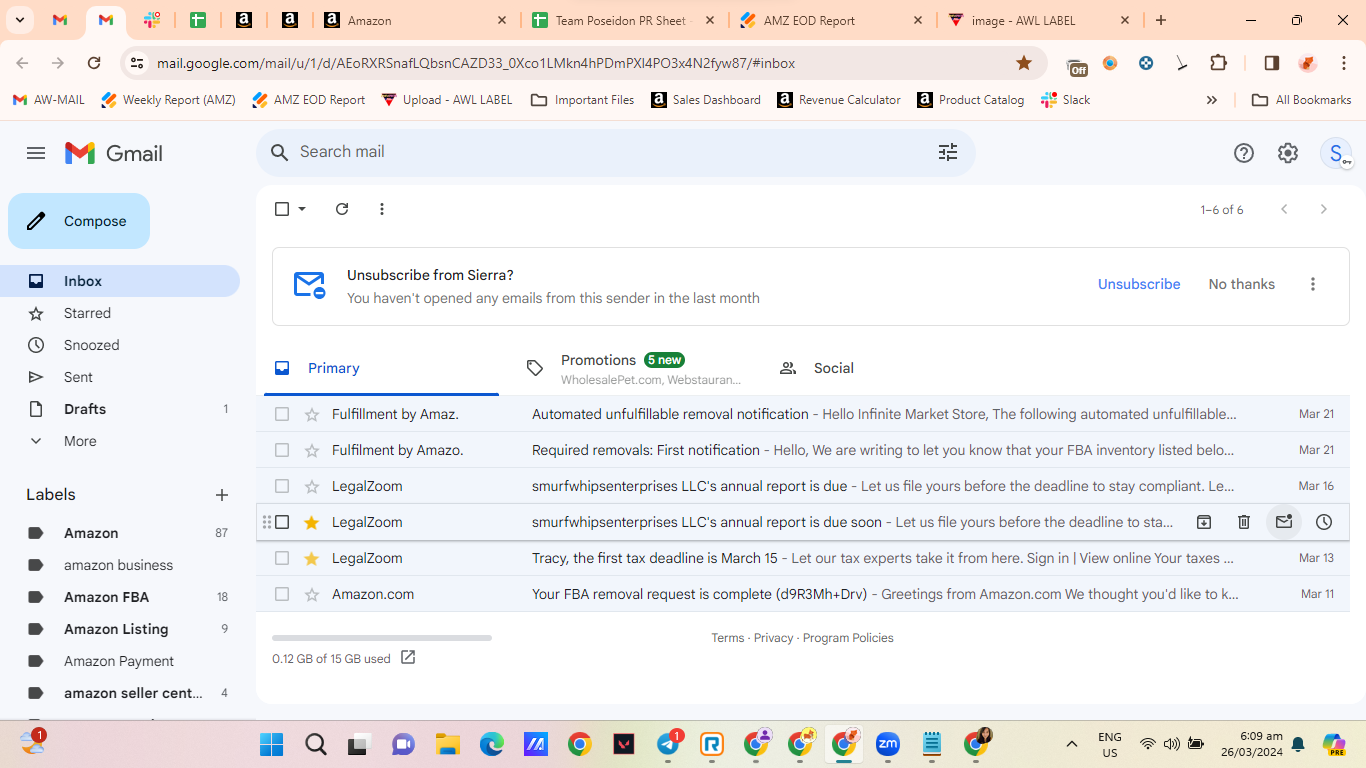This screenshot has height=768, width=1366.
Task: Open the Chrome tab search dropdown
Action: coord(19,20)
